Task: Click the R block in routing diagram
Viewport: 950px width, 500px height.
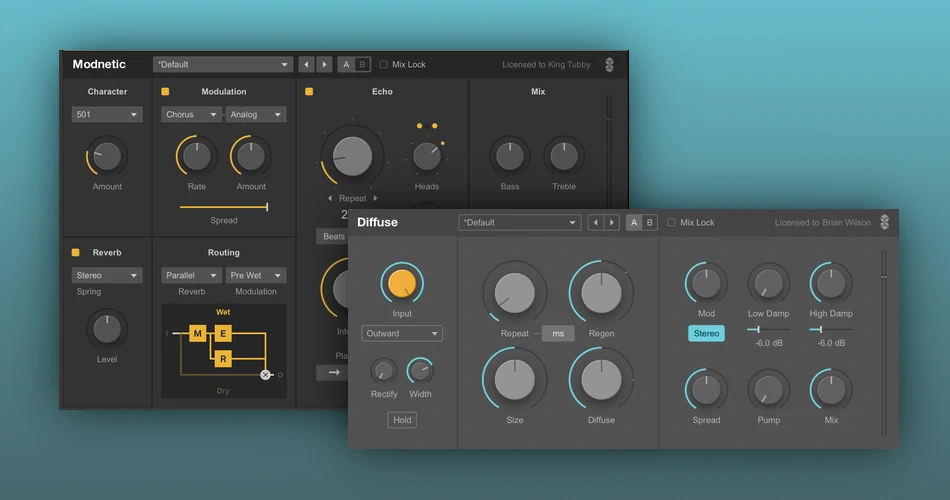Action: coord(224,358)
